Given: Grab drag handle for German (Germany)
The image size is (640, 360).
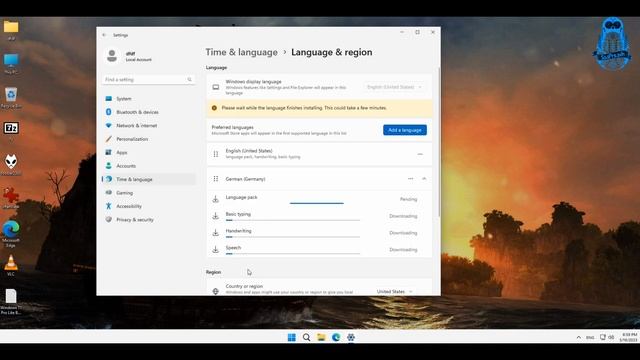Looking at the screenshot, I should pos(216,179).
